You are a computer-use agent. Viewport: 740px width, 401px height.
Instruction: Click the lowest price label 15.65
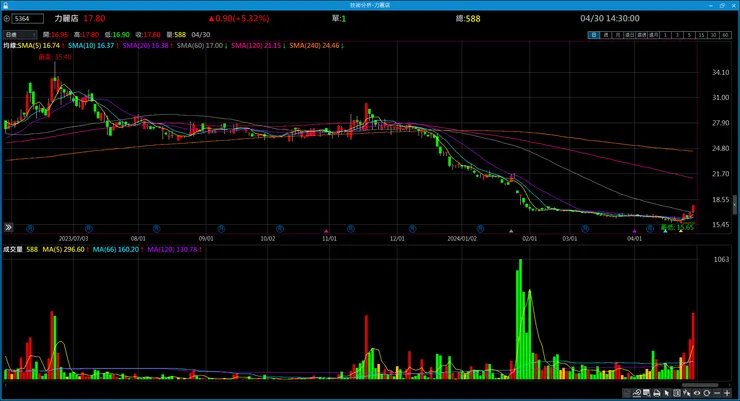(x=677, y=227)
